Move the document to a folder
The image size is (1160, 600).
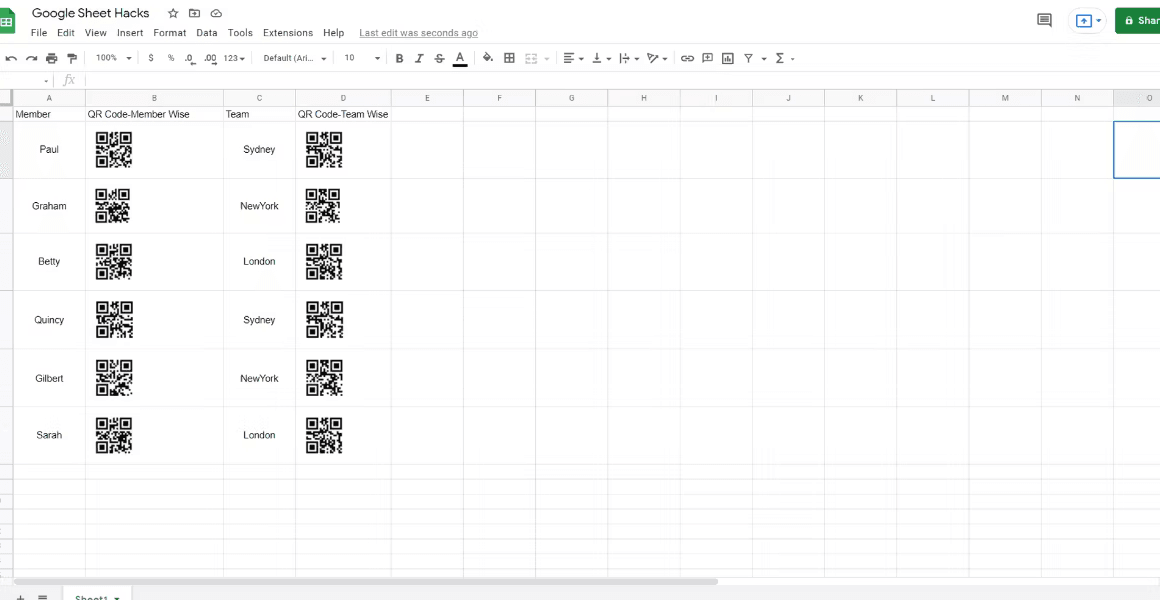[x=195, y=13]
